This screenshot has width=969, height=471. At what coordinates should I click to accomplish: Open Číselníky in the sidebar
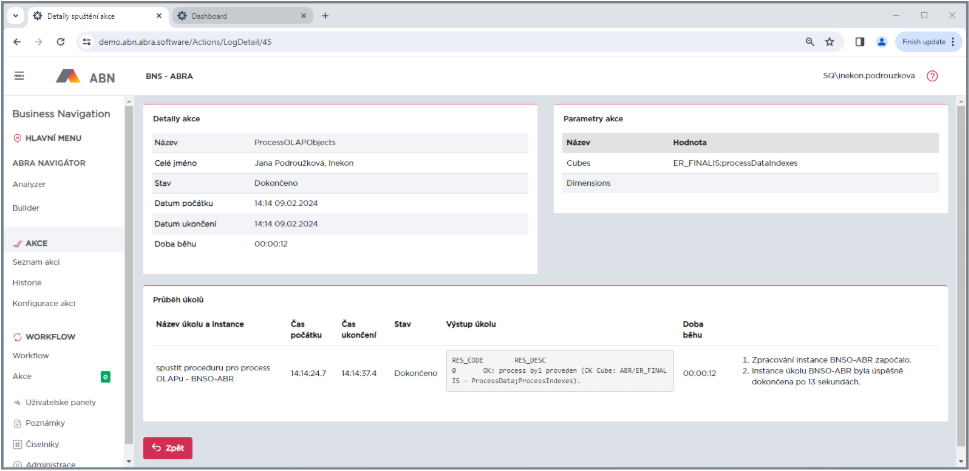click(x=43, y=444)
